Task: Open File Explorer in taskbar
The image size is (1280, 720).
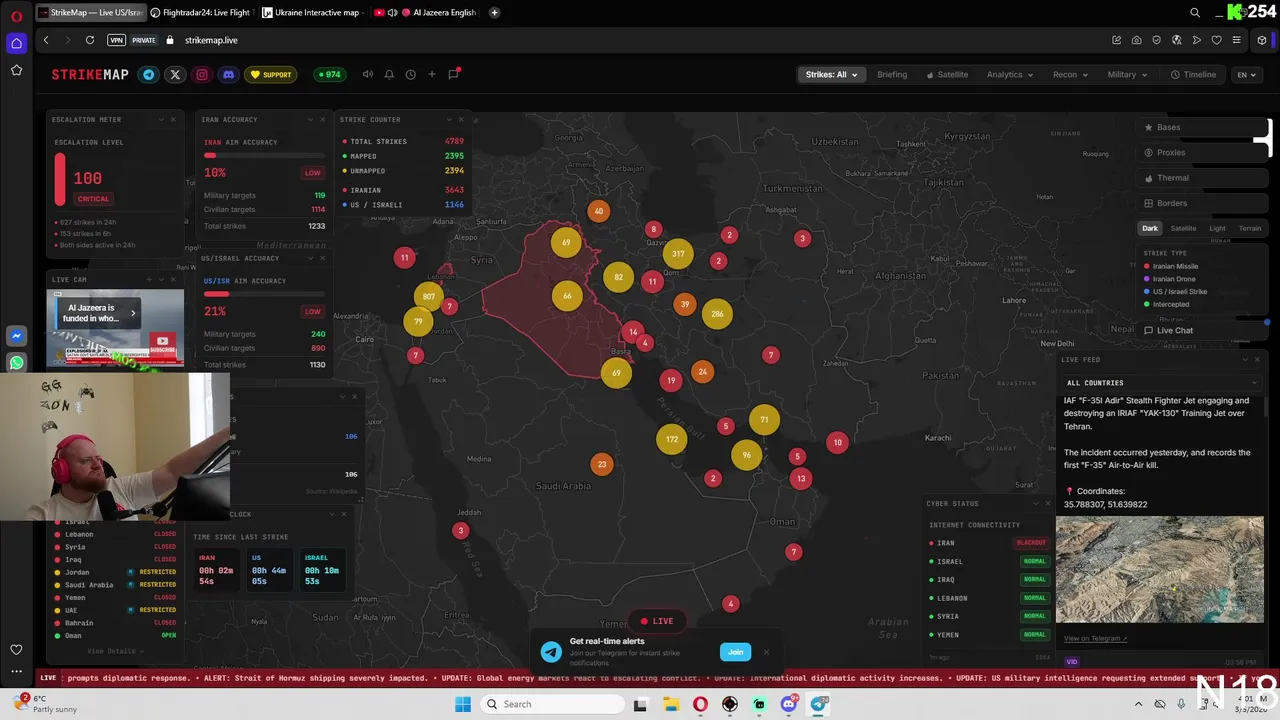Action: (670, 704)
